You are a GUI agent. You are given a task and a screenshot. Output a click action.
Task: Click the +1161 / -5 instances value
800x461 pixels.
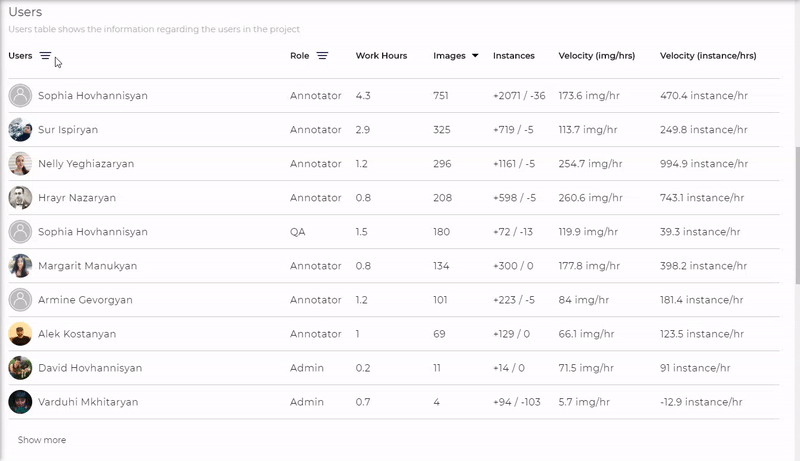tap(514, 164)
